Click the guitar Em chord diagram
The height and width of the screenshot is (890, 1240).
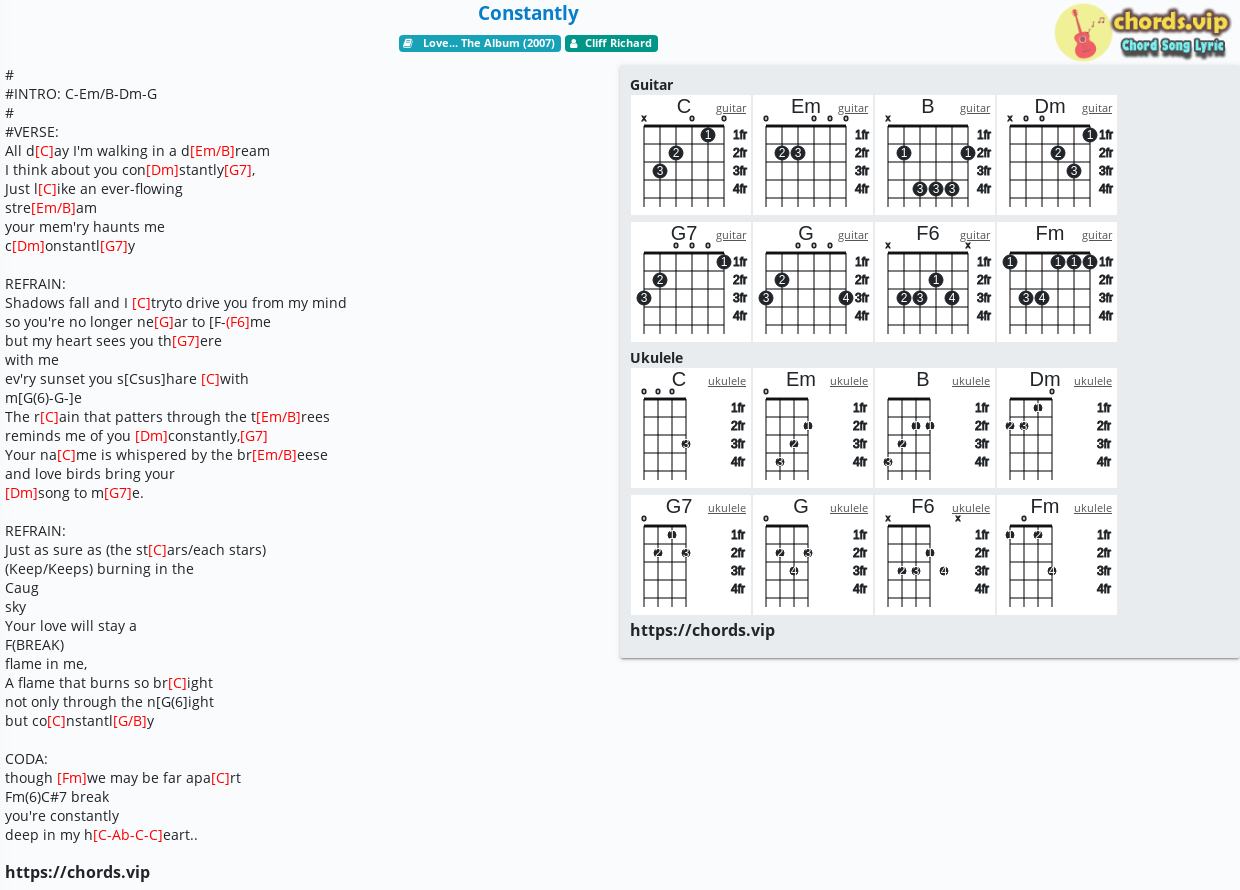point(813,155)
